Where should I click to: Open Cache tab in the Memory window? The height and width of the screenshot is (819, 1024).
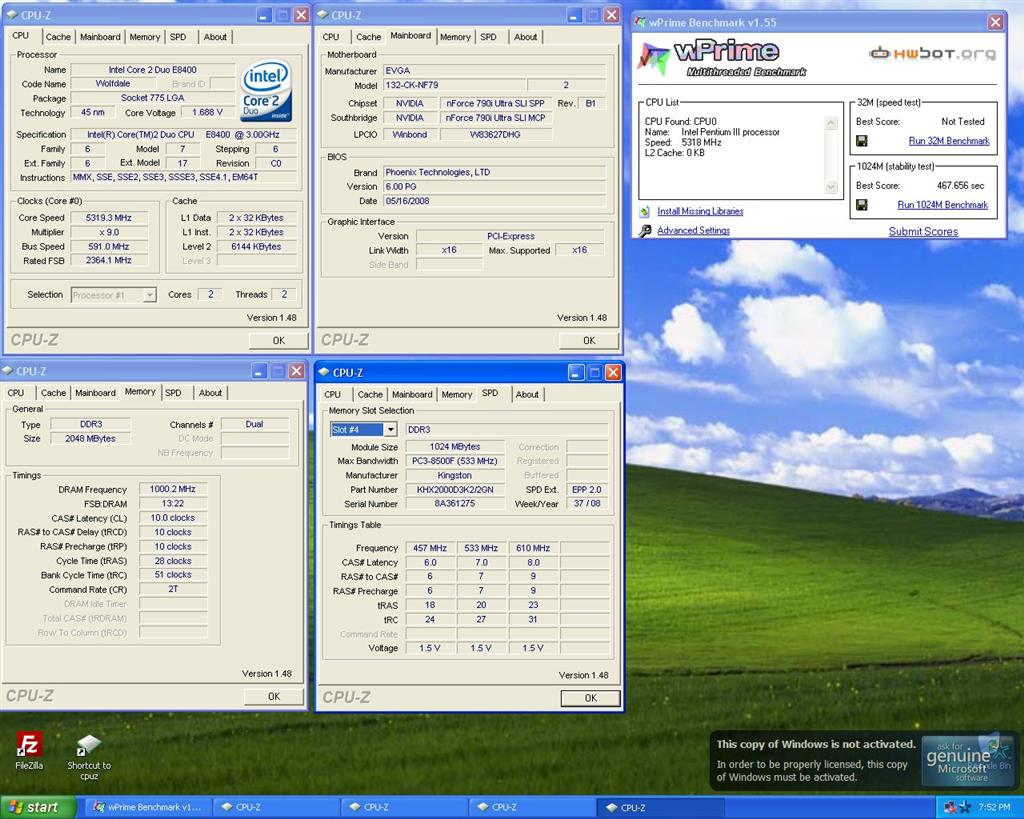pos(54,393)
